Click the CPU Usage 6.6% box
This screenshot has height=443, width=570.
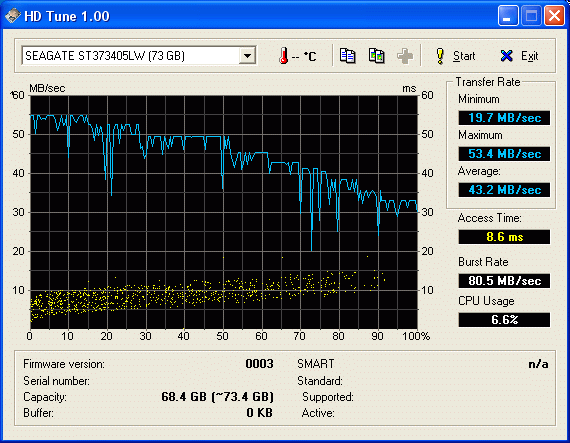click(504, 320)
